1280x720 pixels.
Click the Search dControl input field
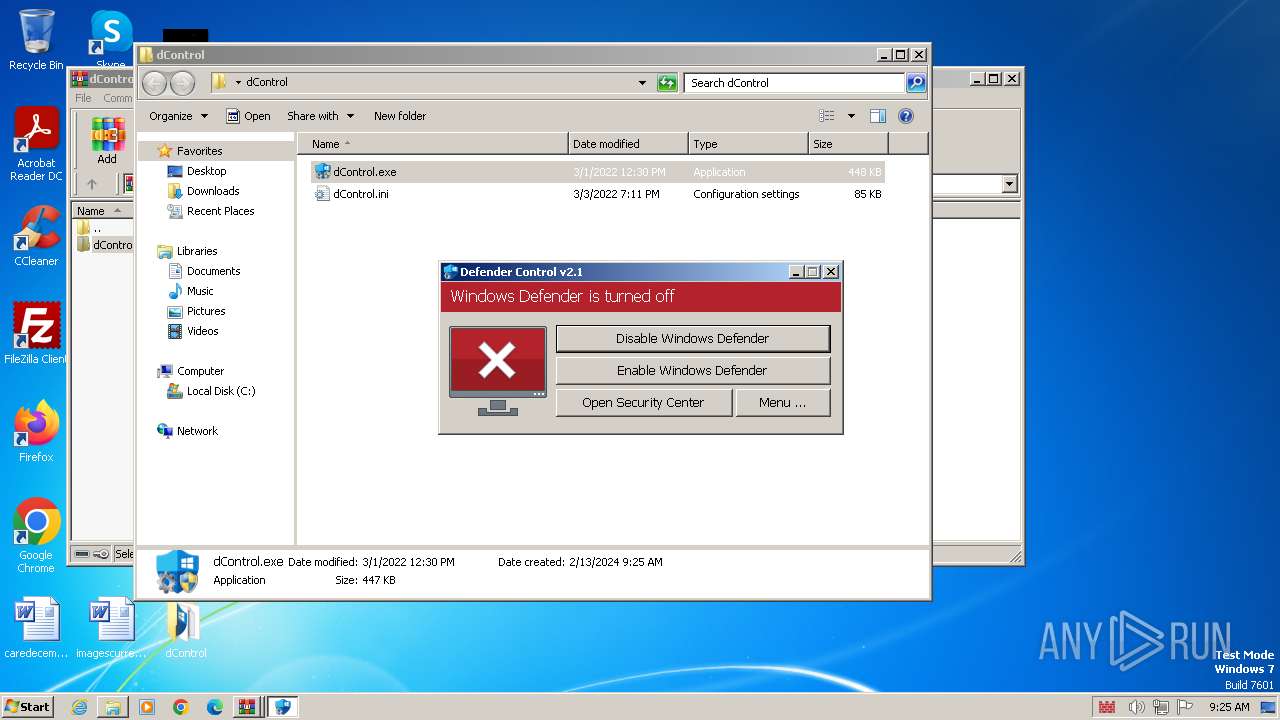(795, 83)
